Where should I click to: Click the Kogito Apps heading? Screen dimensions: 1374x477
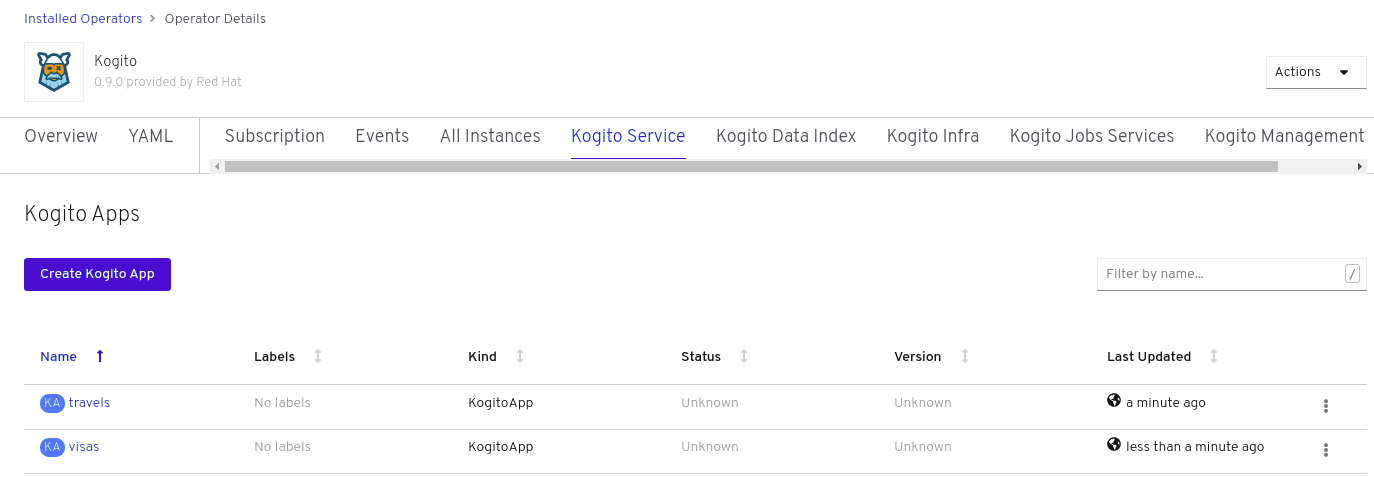tap(82, 213)
